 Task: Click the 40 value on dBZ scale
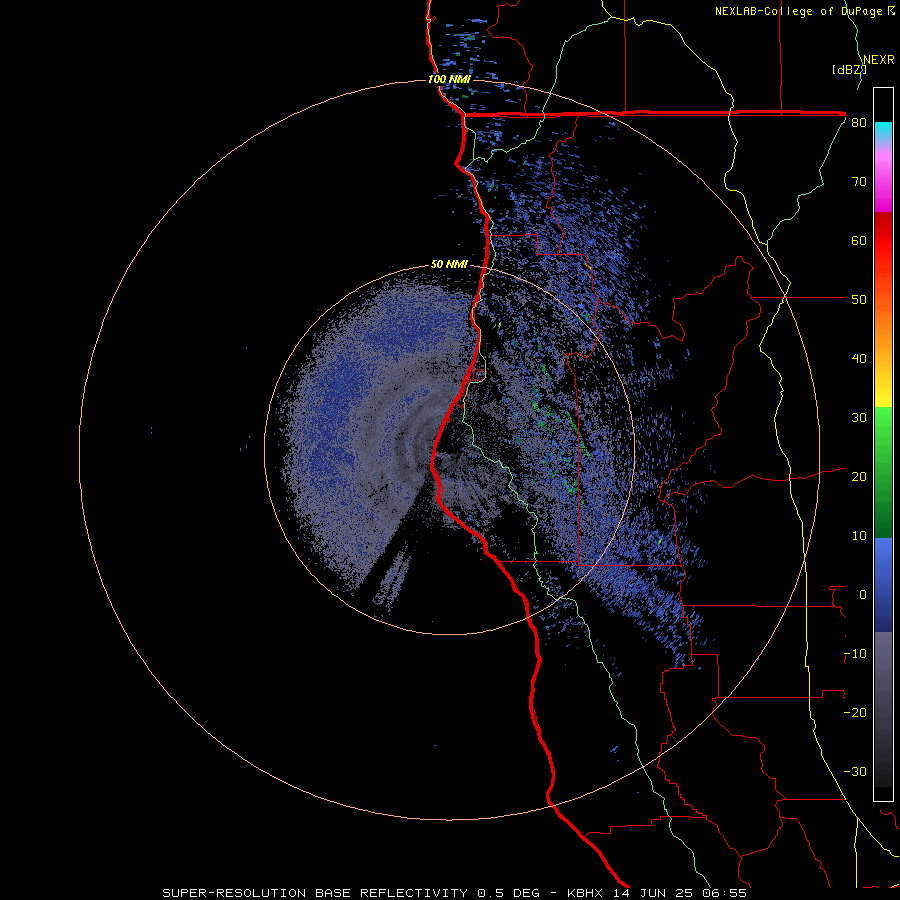tap(859, 359)
